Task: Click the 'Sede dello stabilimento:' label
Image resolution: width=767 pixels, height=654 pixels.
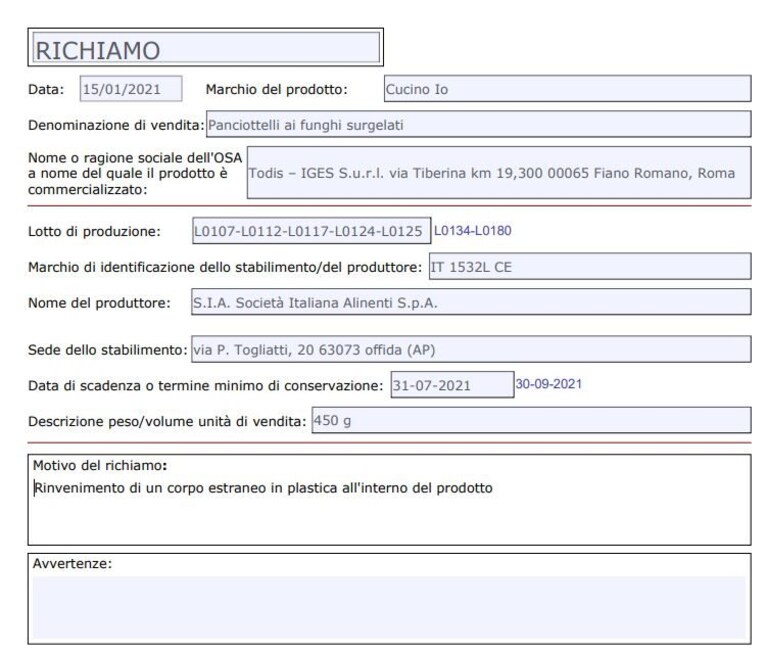Action: point(108,350)
